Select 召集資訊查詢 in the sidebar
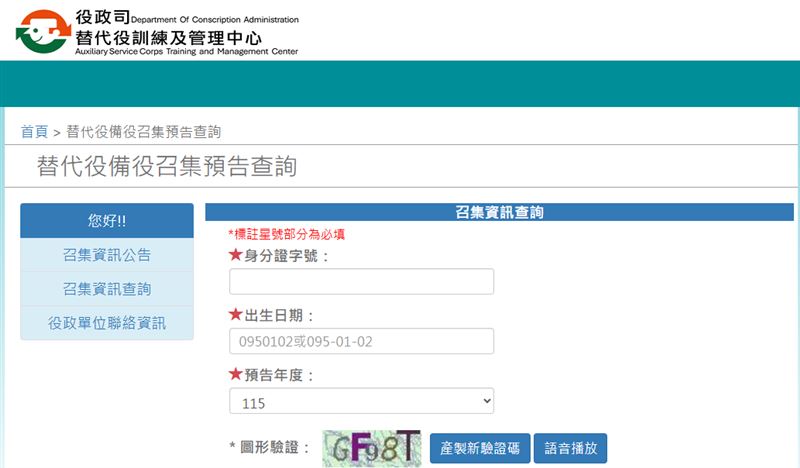This screenshot has width=800, height=468. point(107,289)
